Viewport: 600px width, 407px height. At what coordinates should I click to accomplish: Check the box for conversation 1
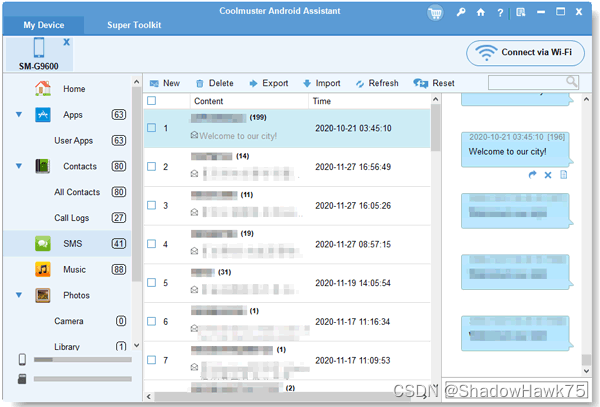click(152, 128)
